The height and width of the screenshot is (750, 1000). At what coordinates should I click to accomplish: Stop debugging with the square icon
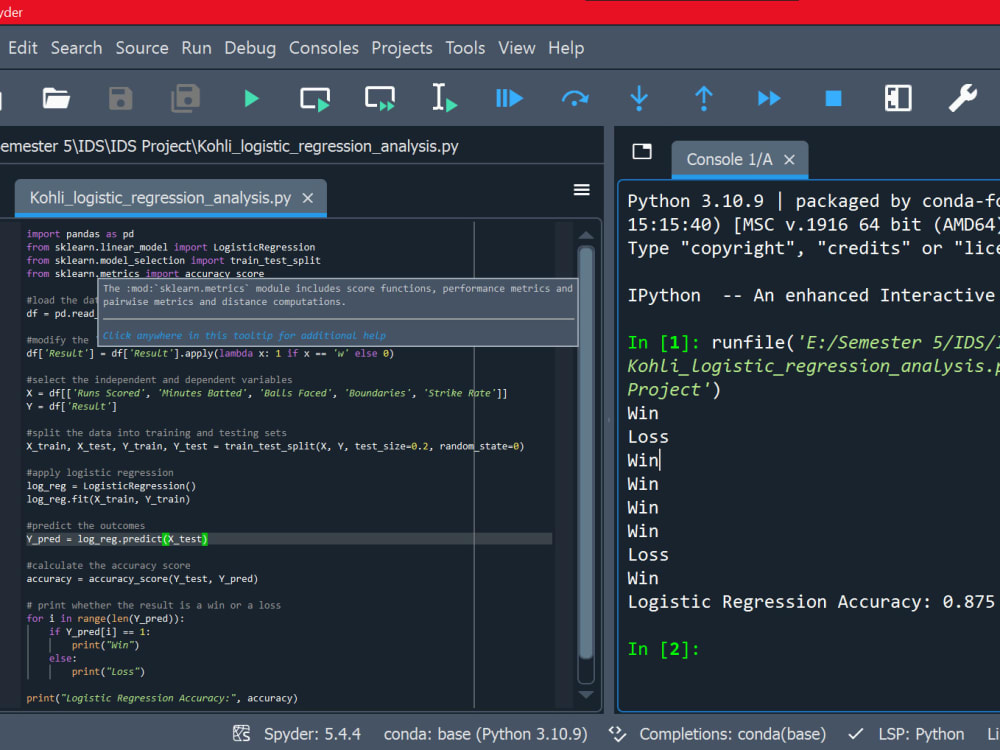(833, 98)
